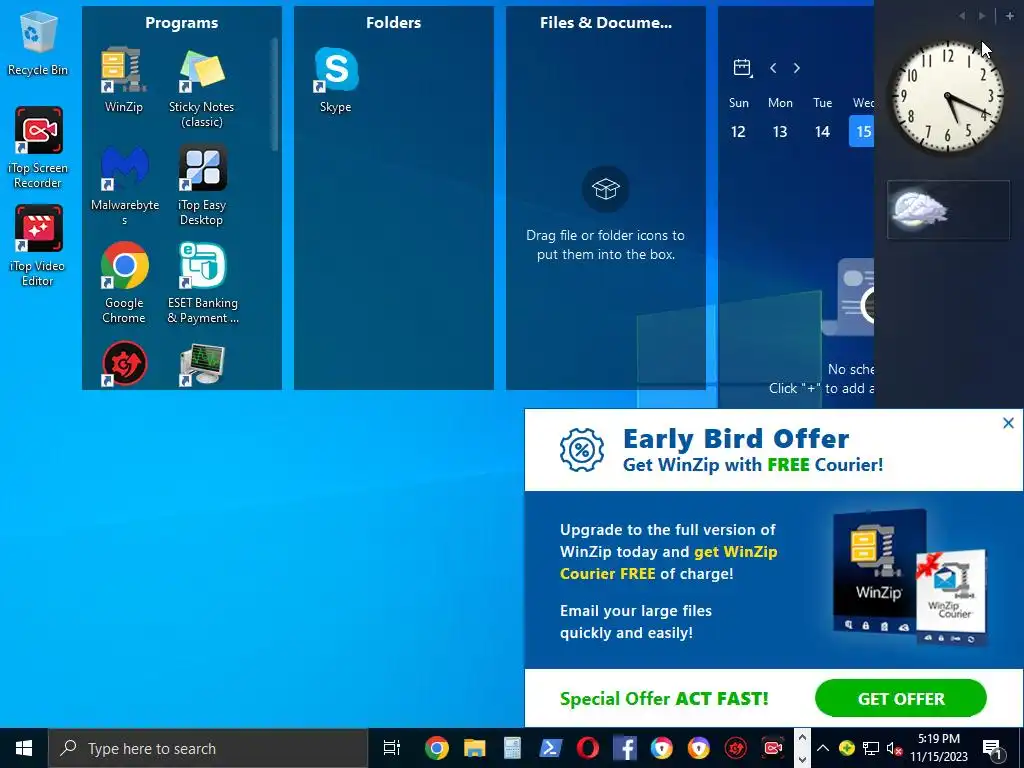Launch Google Chrome from the Programs box

124,283
